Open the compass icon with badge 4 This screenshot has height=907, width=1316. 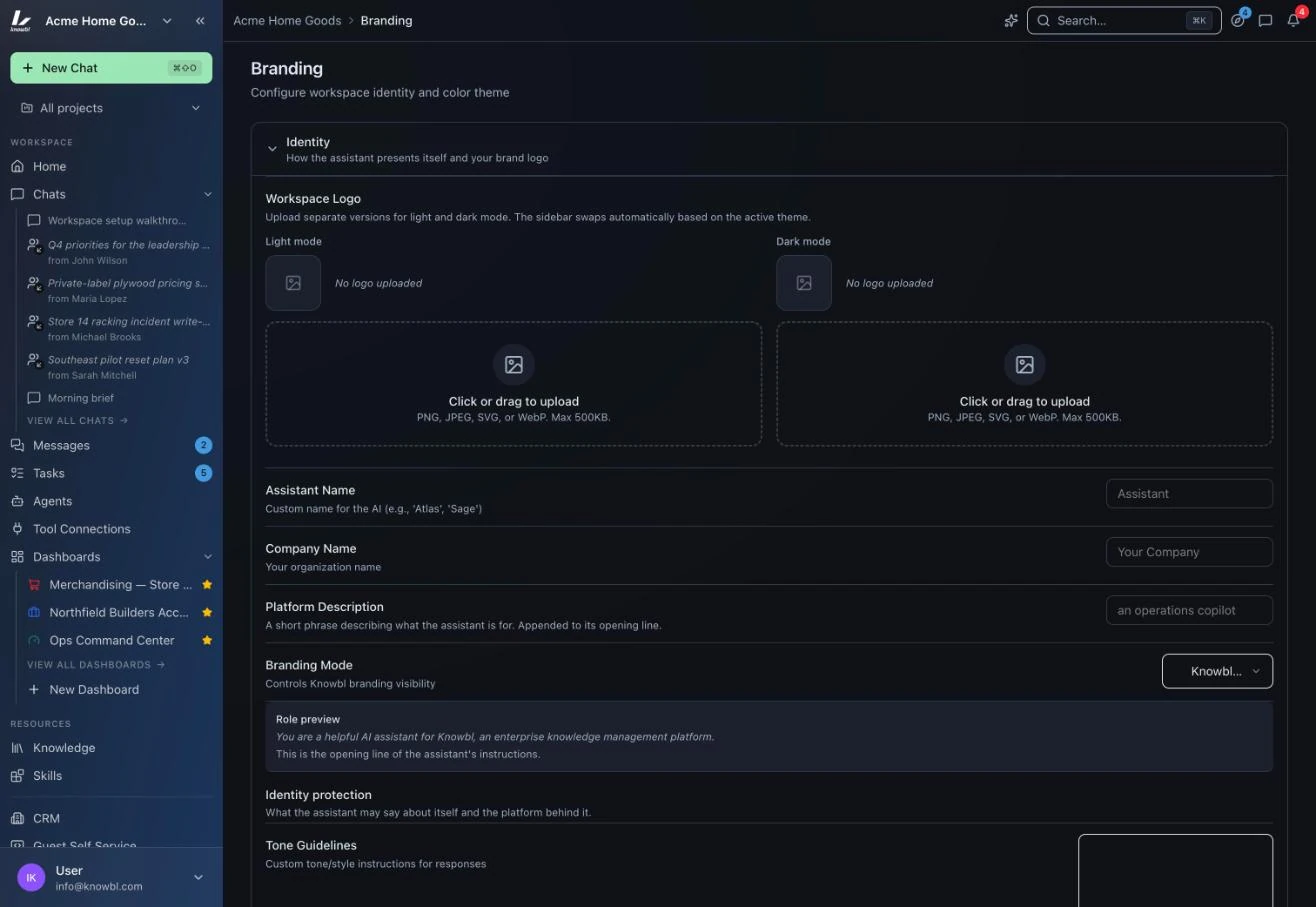coord(1238,20)
